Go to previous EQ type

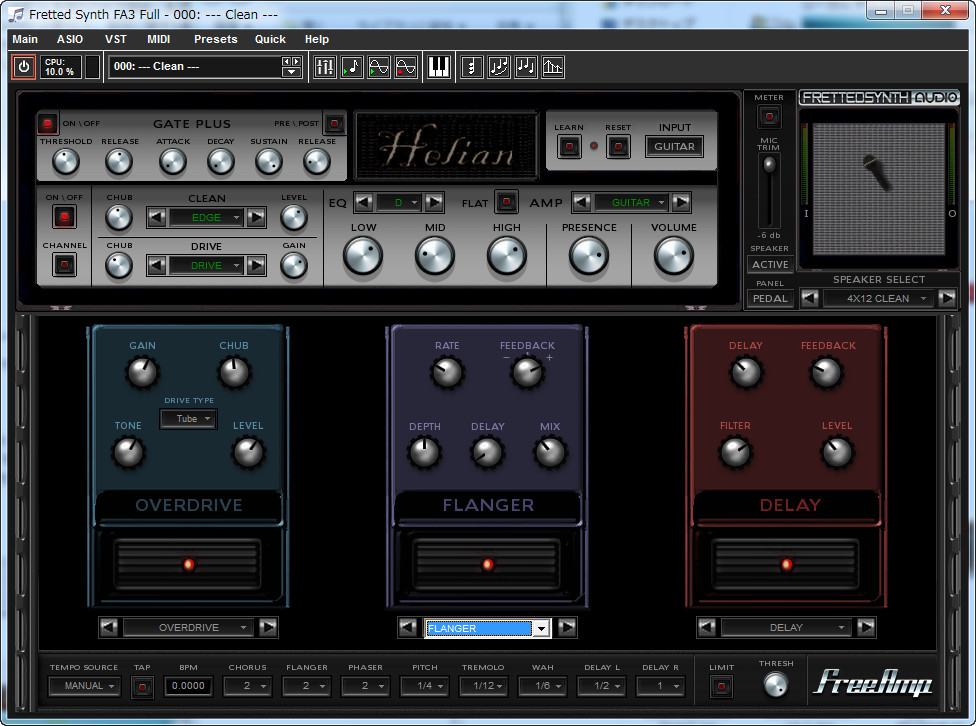click(364, 202)
